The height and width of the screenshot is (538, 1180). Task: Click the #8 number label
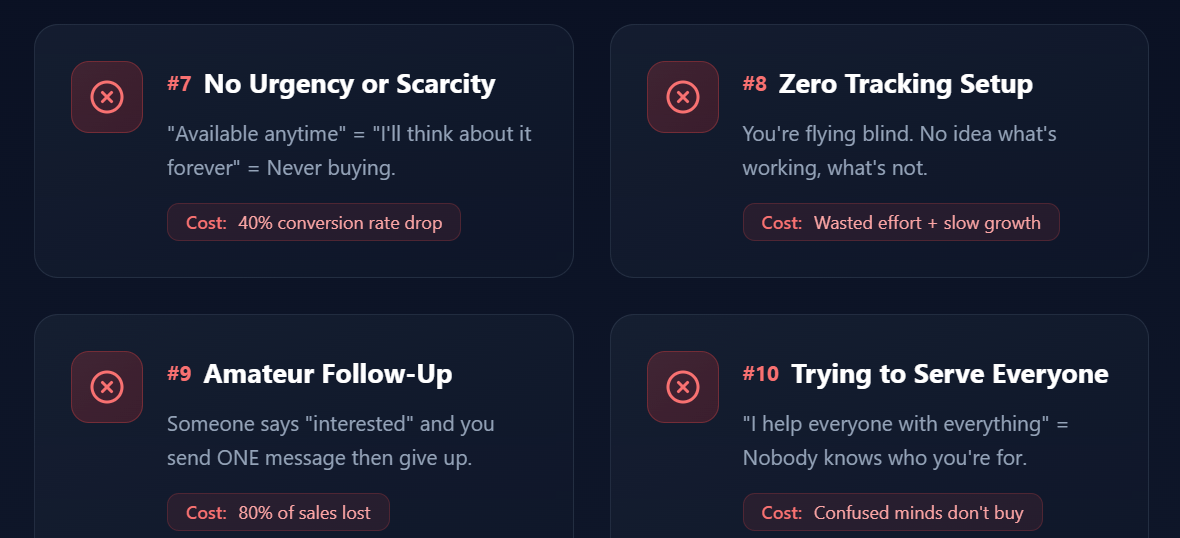(x=755, y=84)
